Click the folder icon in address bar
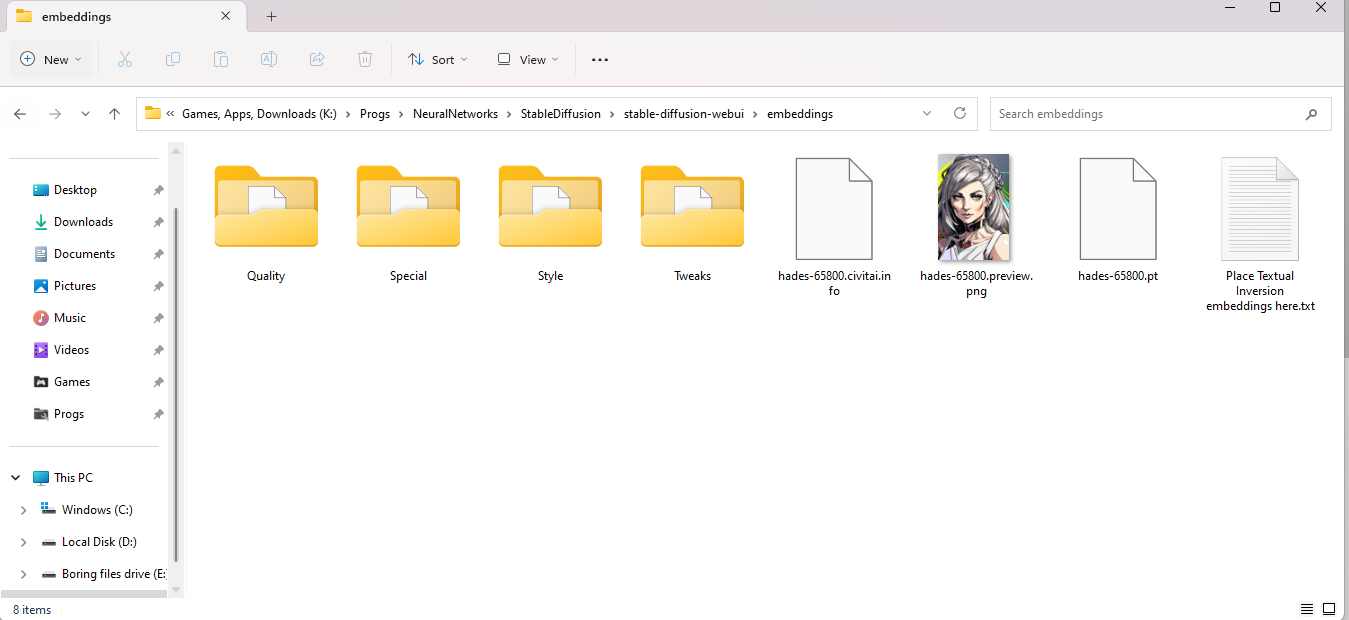 click(153, 113)
